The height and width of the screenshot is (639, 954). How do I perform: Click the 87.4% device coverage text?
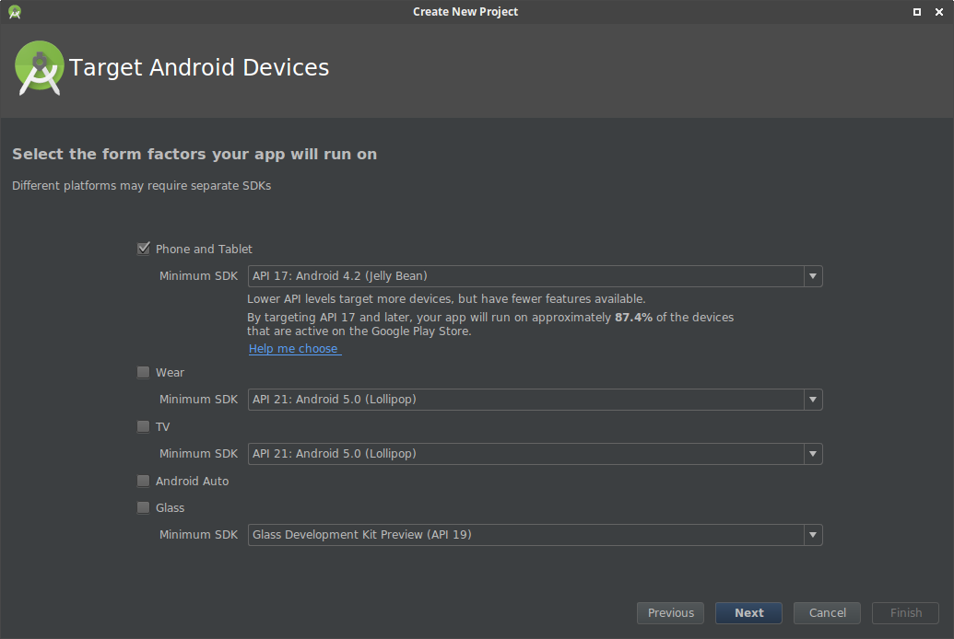[633, 317]
